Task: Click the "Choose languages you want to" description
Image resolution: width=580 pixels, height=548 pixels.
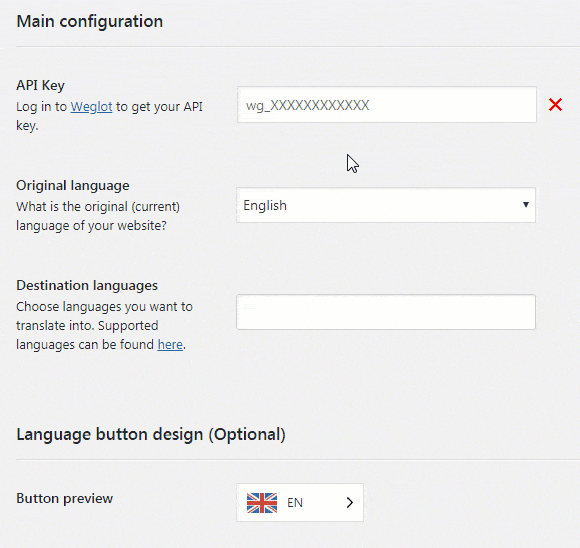Action: (x=104, y=307)
